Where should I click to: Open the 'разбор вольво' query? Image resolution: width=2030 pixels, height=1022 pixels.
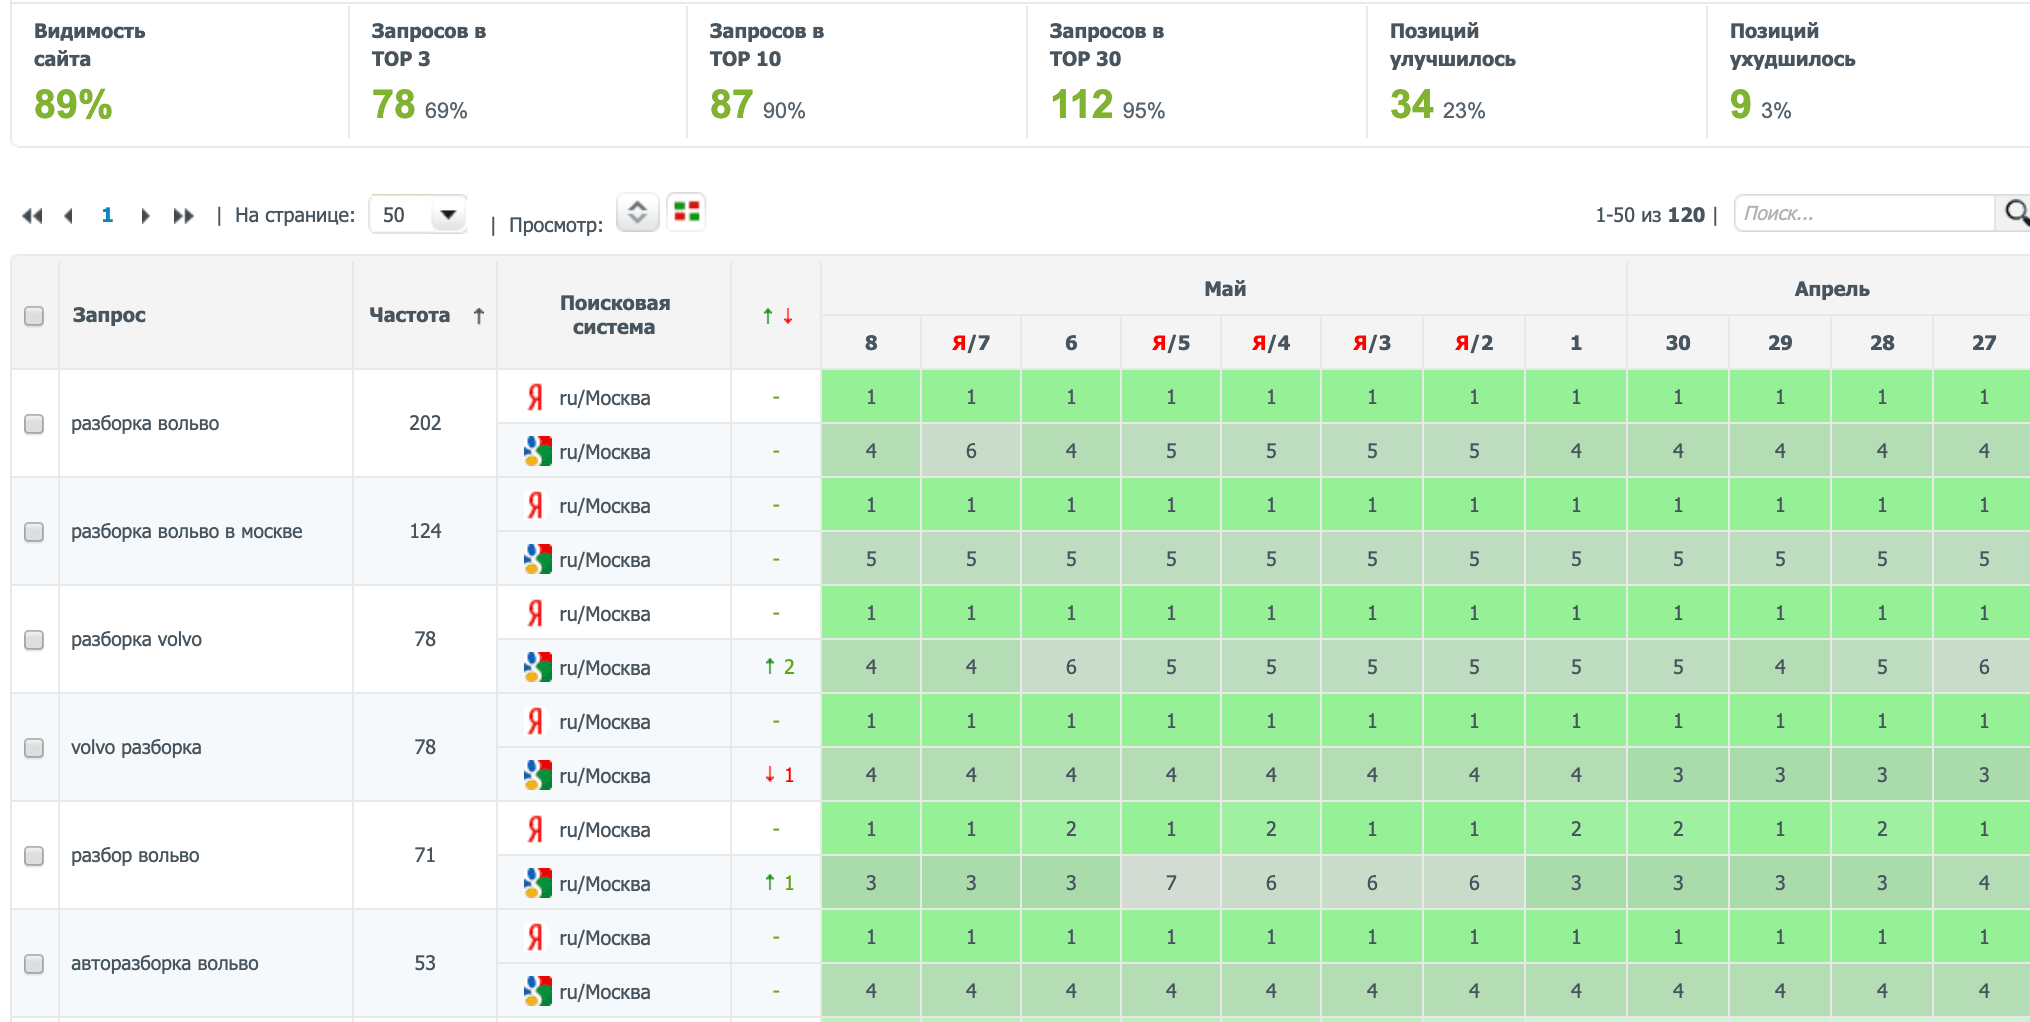click(x=135, y=856)
